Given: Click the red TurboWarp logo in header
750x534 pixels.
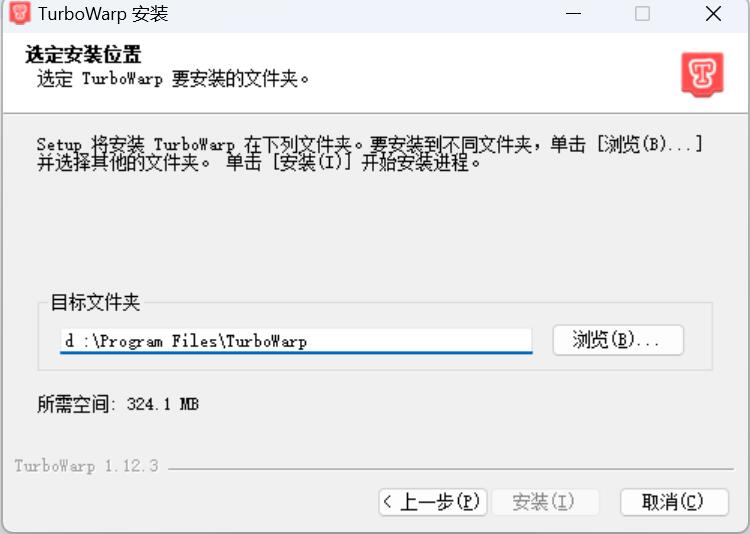Looking at the screenshot, I should click(x=702, y=74).
